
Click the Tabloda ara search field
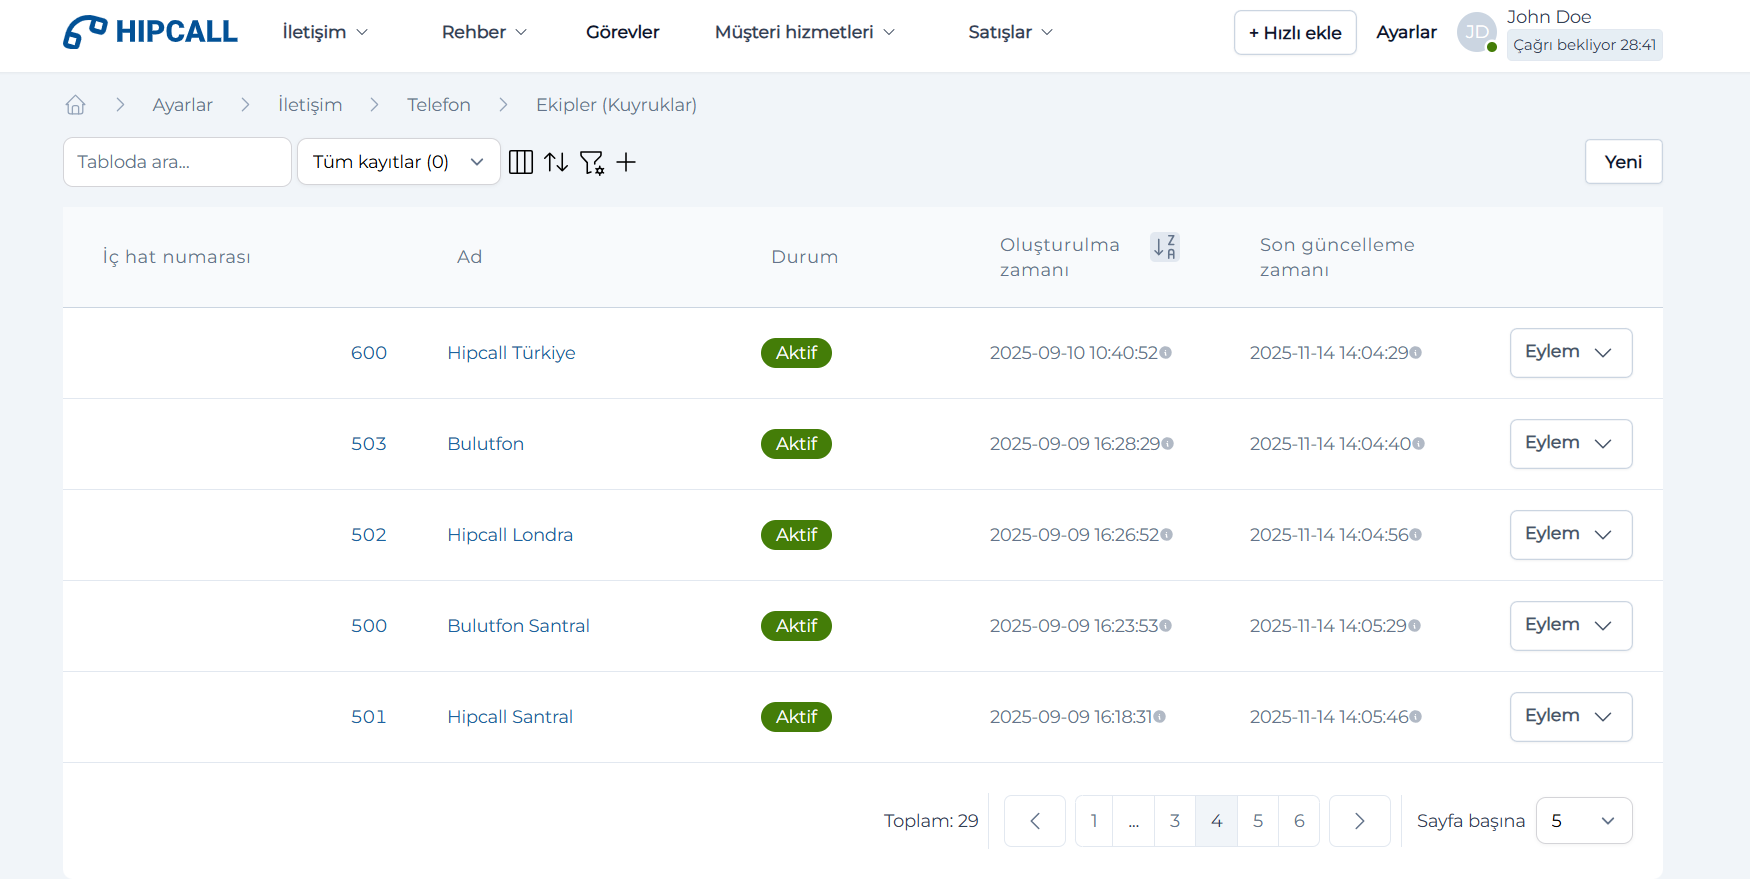pyautogui.click(x=177, y=162)
